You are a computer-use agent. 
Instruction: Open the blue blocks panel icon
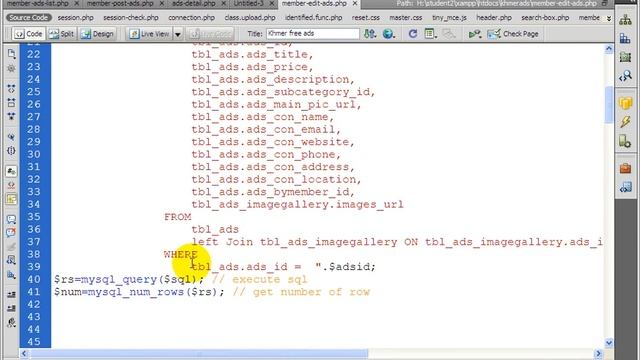(625, 38)
